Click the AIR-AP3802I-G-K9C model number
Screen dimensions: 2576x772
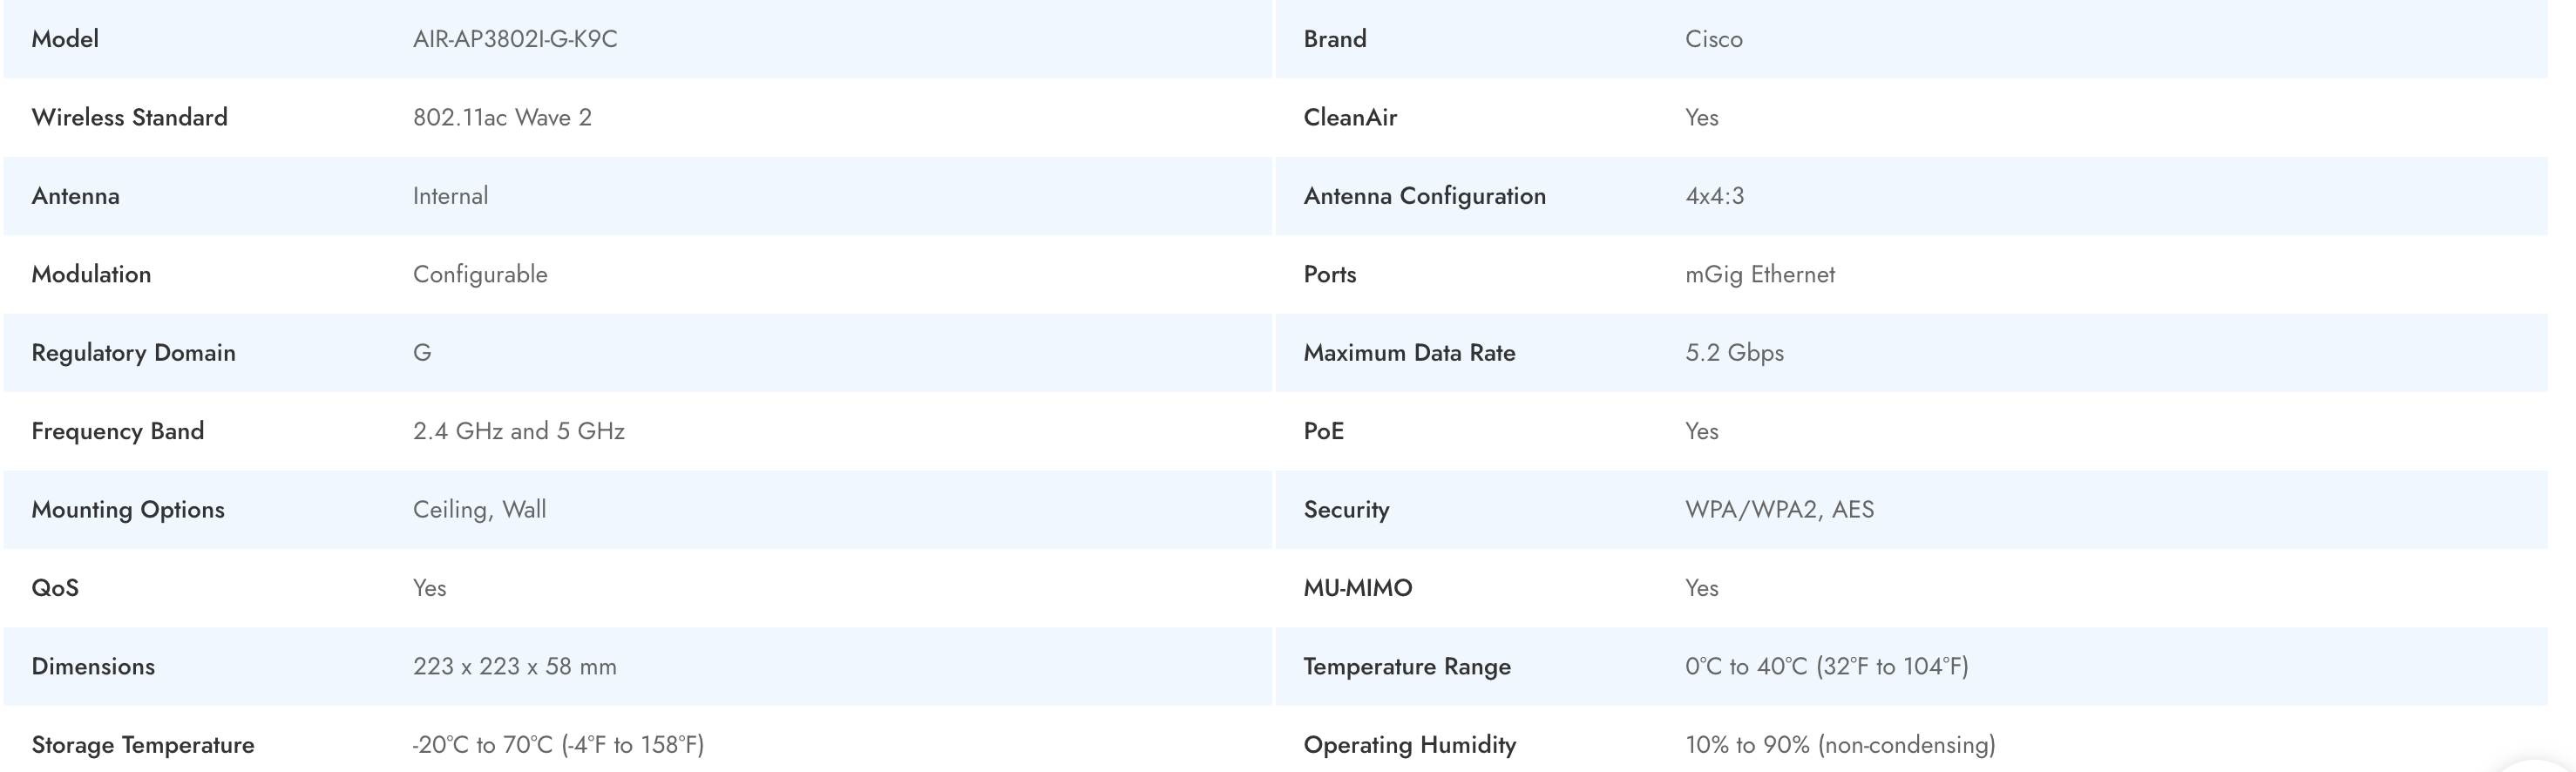click(515, 39)
